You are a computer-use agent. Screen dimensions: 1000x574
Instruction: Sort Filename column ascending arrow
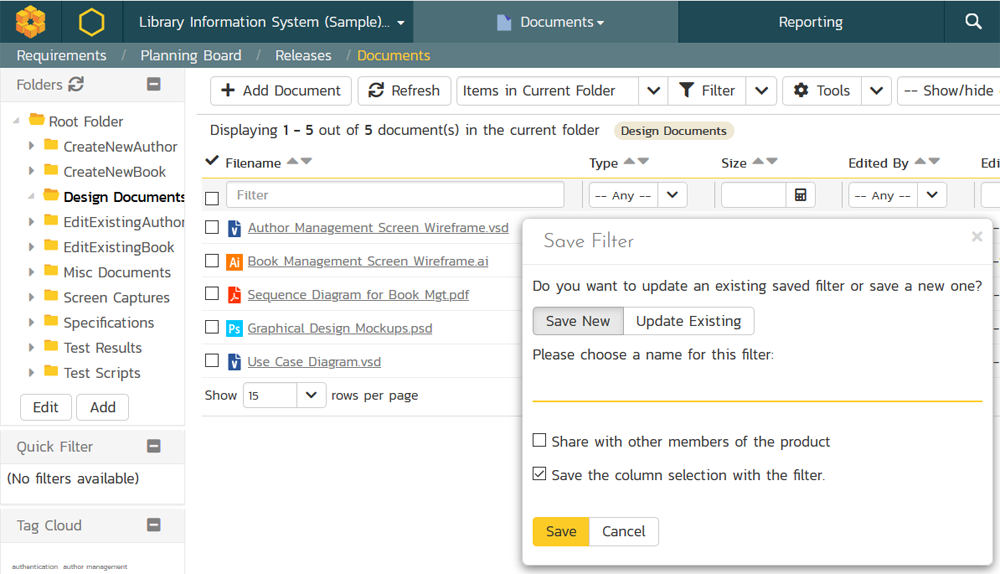pyautogui.click(x=292, y=161)
